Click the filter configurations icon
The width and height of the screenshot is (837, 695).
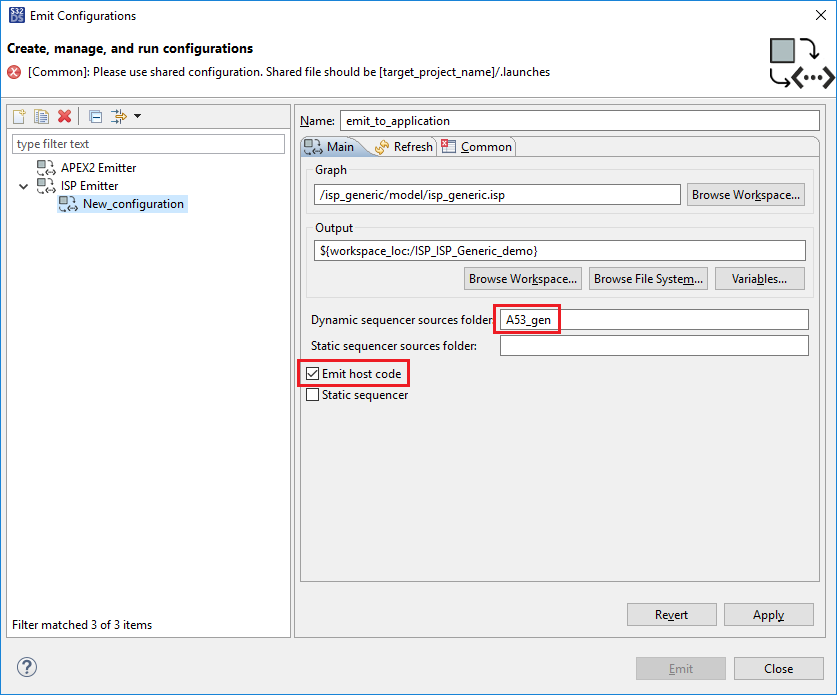pos(119,116)
